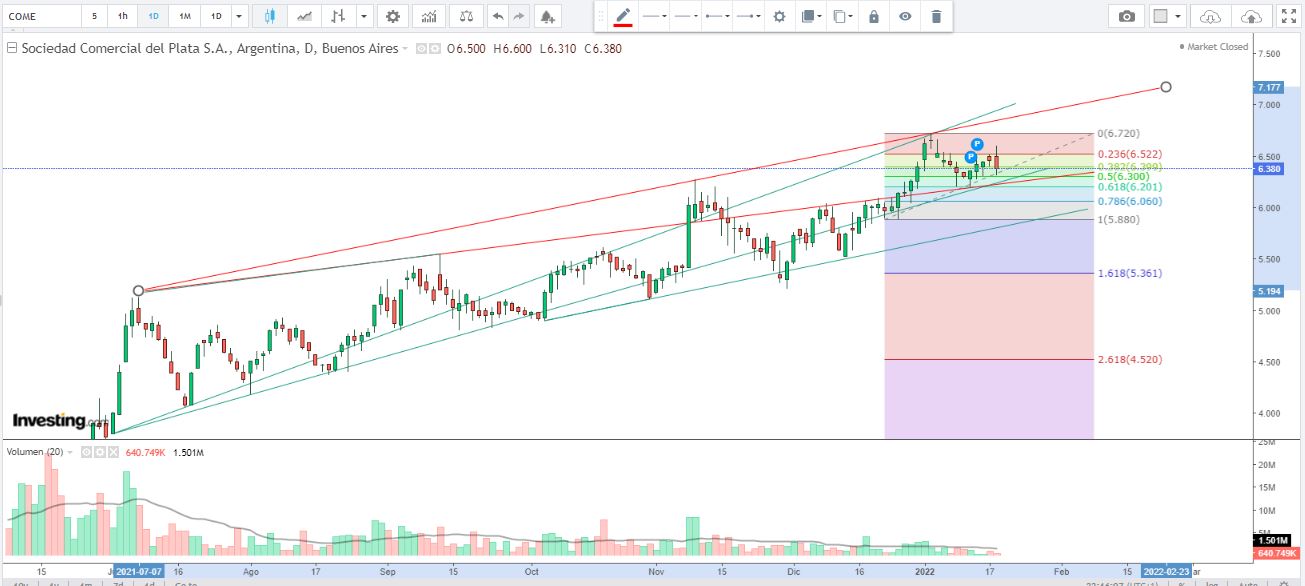The height and width of the screenshot is (586, 1305).
Task: Delete the selected drawing with the trash icon
Action: point(936,16)
